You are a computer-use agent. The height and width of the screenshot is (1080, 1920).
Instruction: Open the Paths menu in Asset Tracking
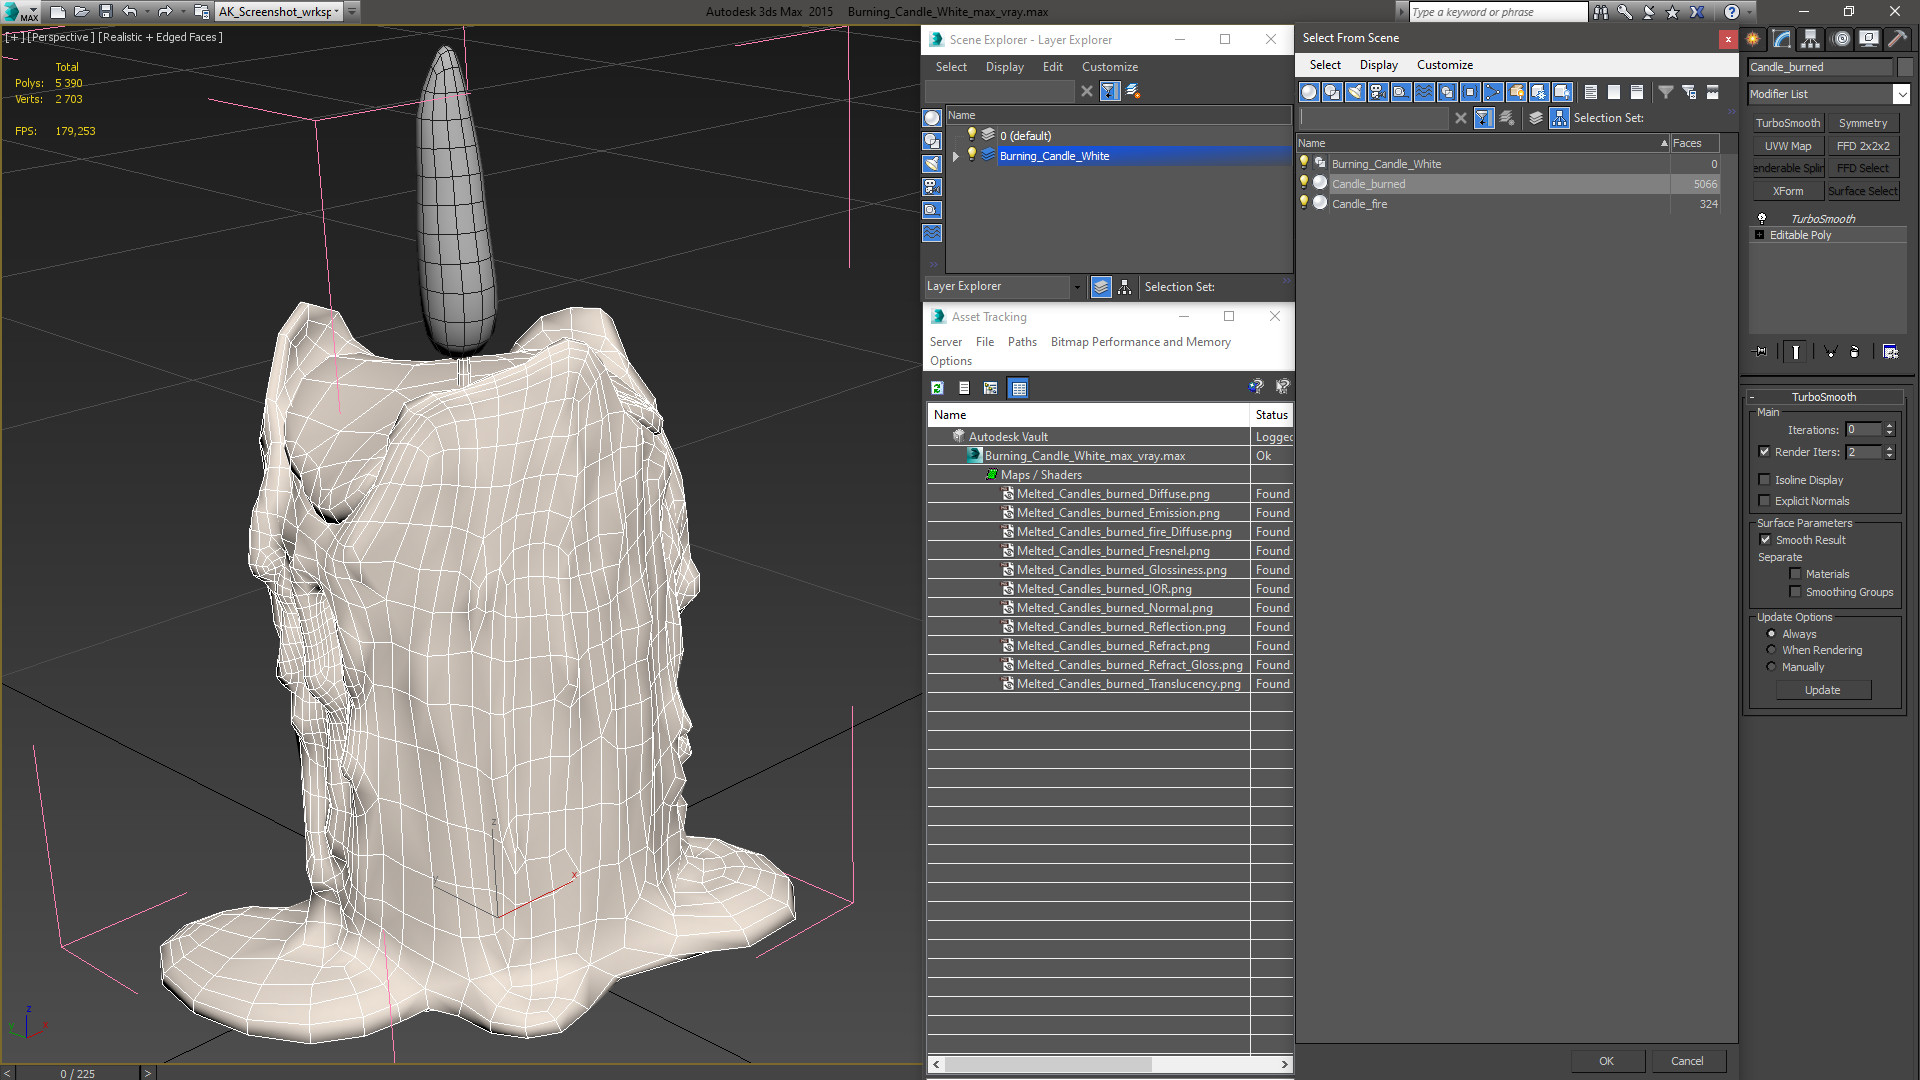(x=1021, y=342)
